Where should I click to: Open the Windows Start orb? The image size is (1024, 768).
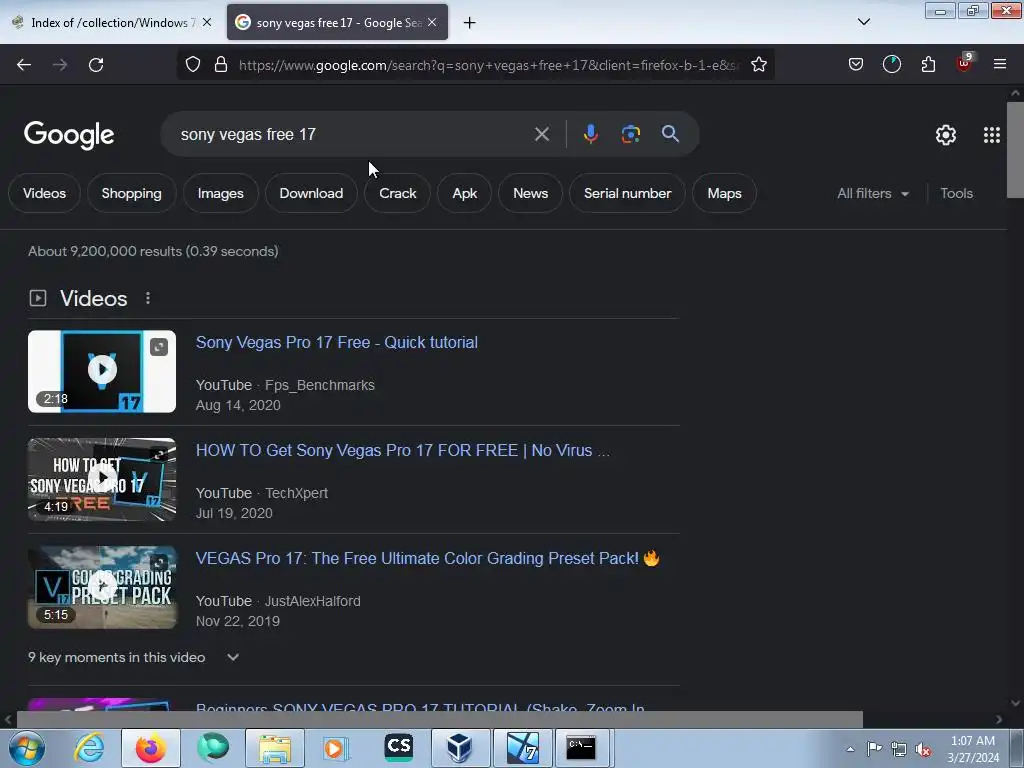pyautogui.click(x=27, y=748)
